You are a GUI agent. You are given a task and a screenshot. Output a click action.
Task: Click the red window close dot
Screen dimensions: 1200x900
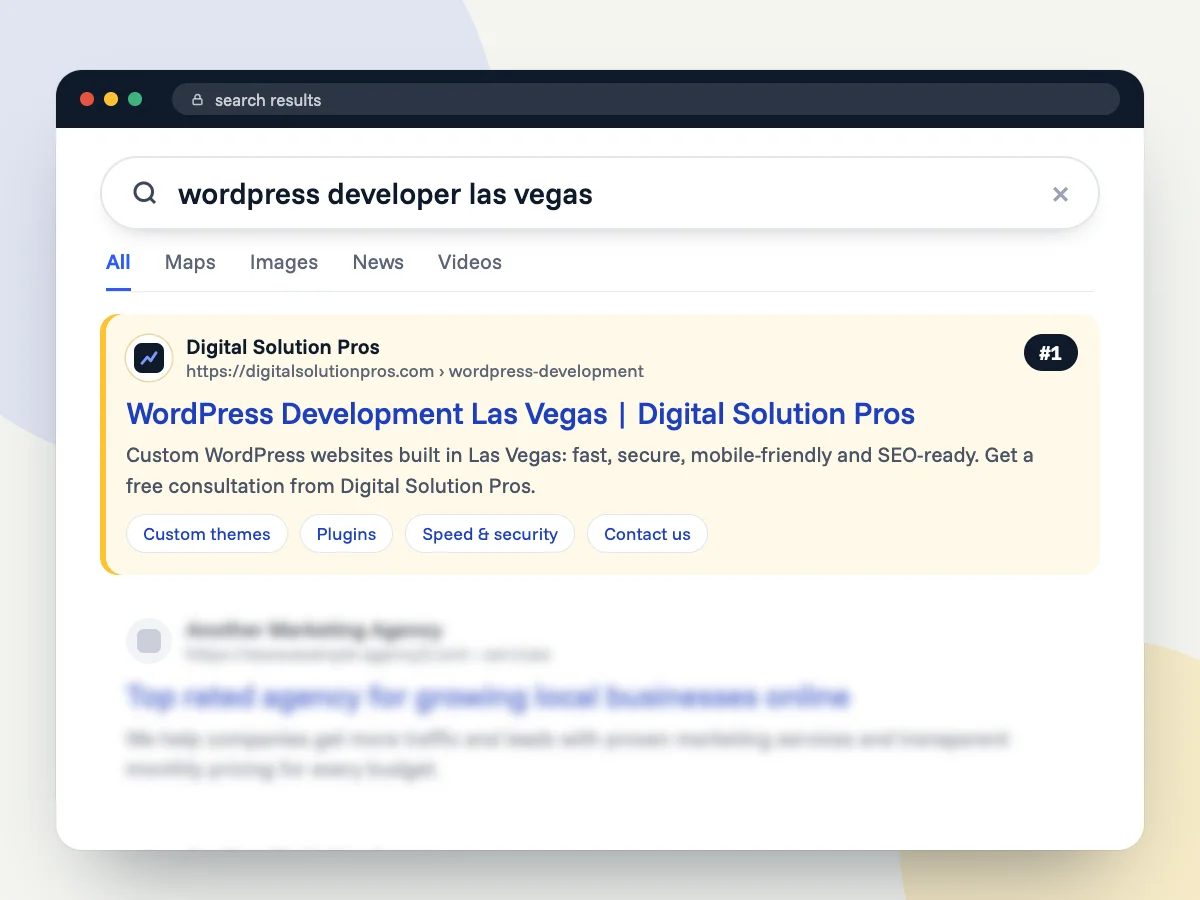(87, 99)
